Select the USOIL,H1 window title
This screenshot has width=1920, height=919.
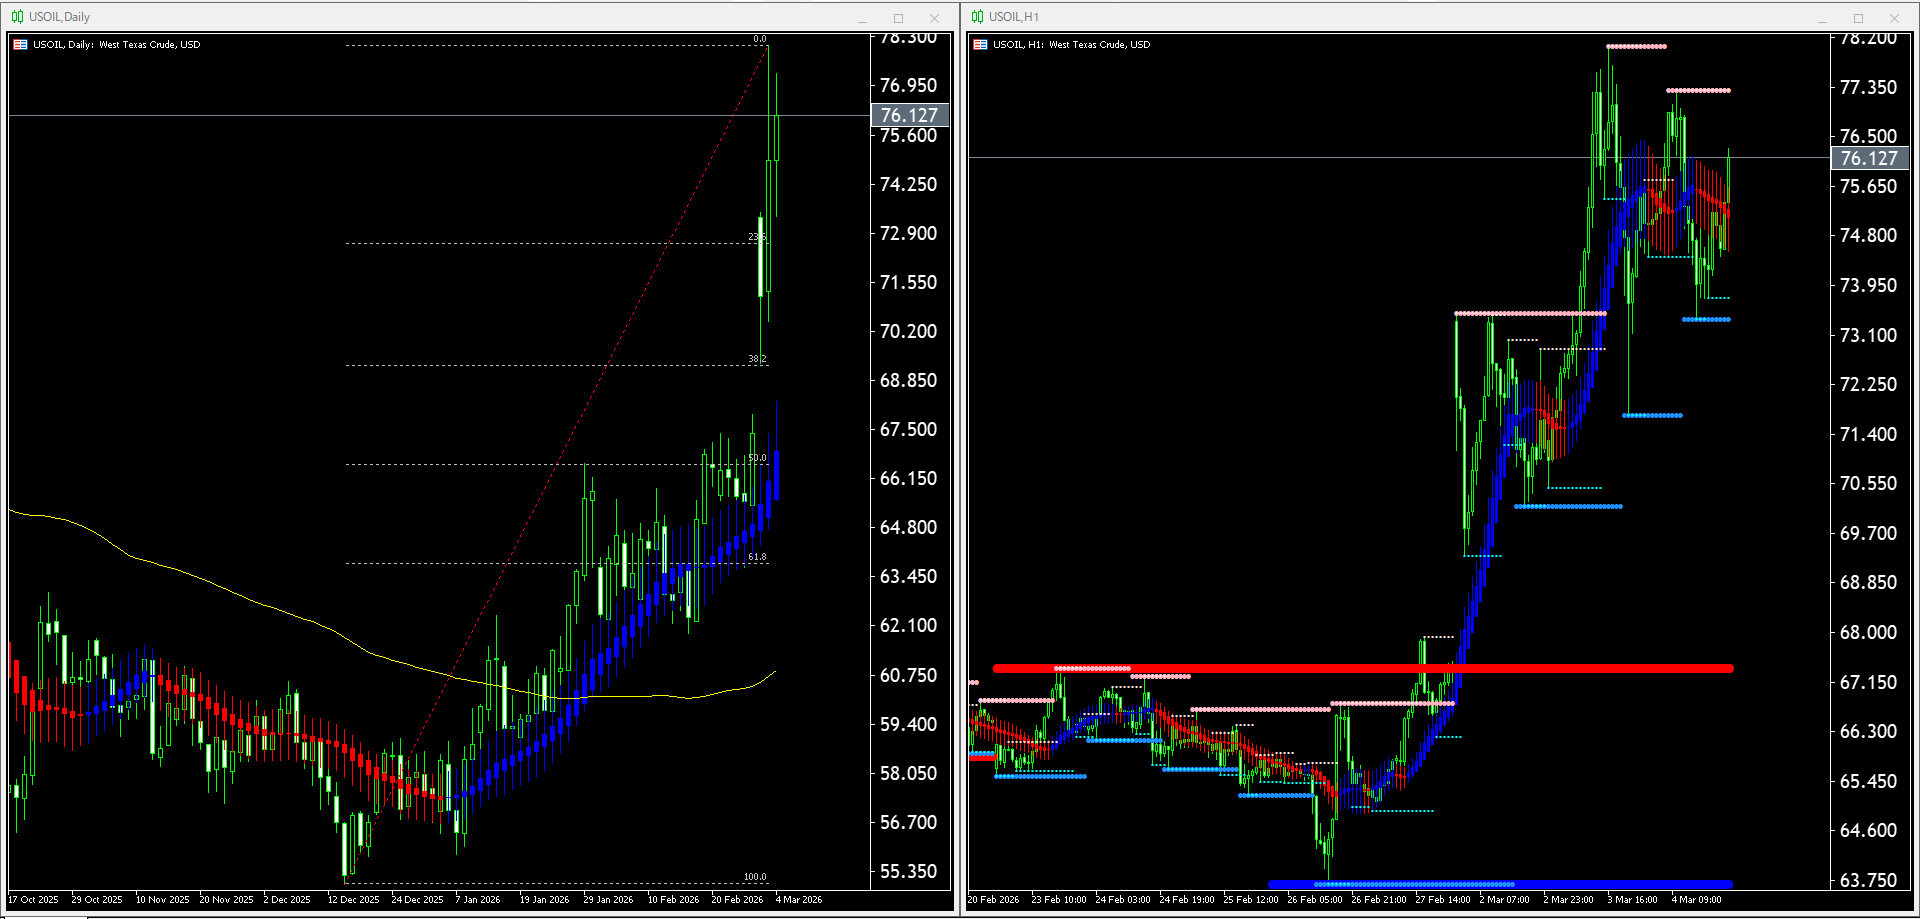click(x=1014, y=17)
